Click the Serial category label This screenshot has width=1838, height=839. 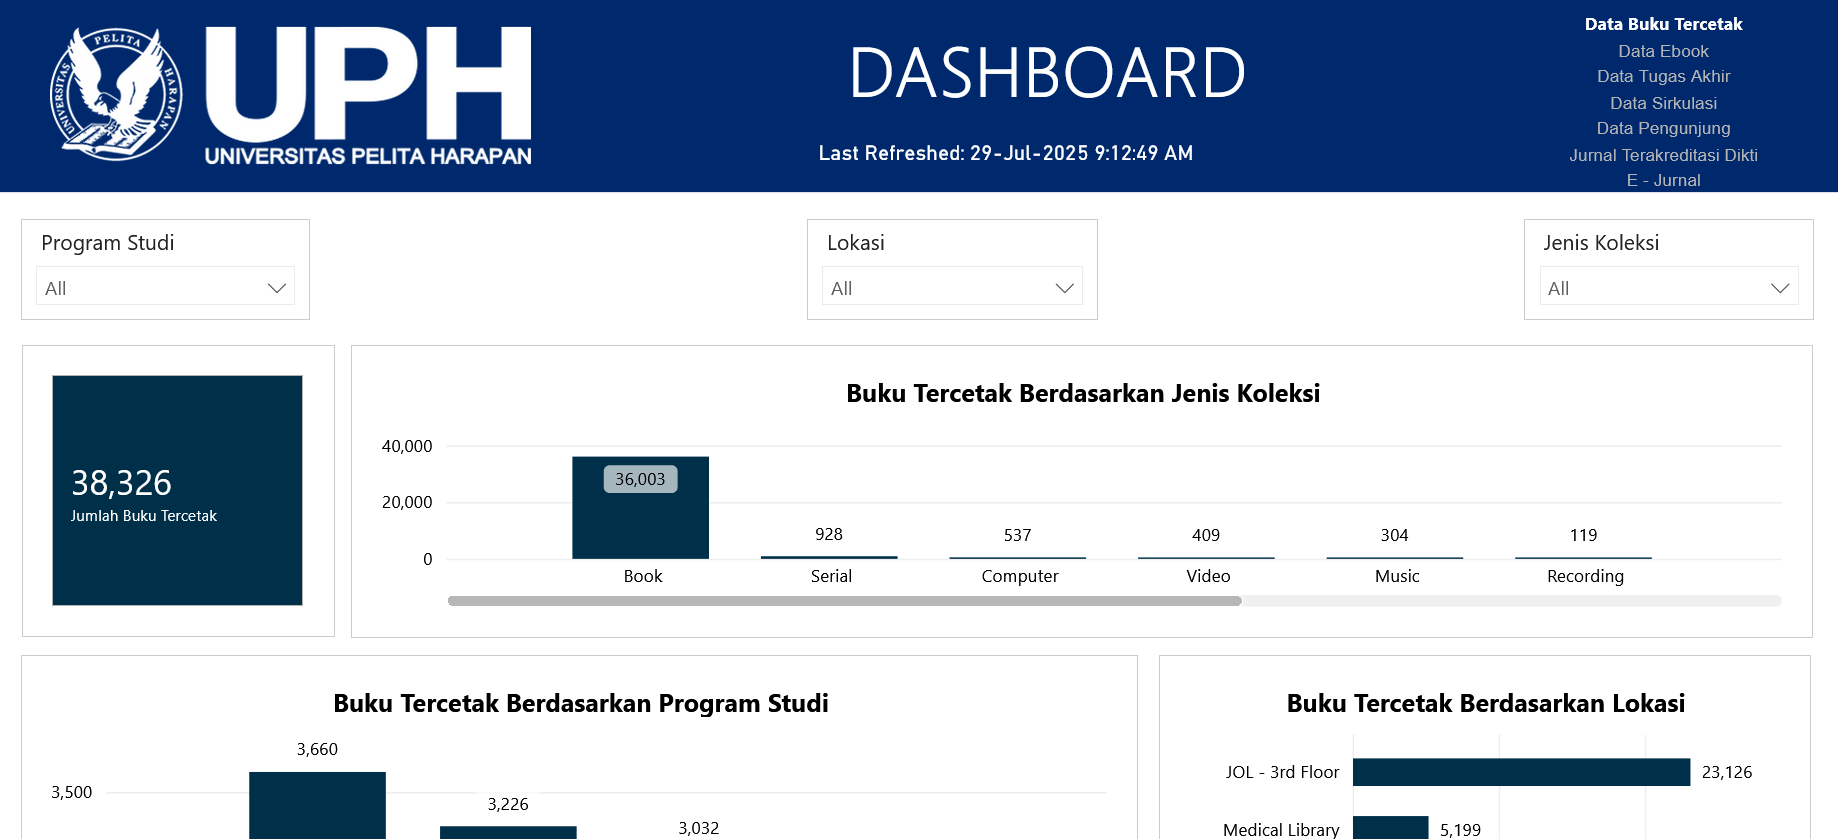pos(831,576)
